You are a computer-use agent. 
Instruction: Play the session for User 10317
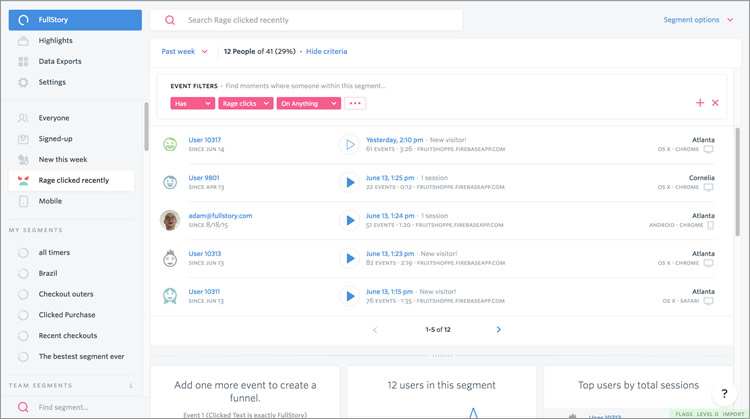click(350, 144)
